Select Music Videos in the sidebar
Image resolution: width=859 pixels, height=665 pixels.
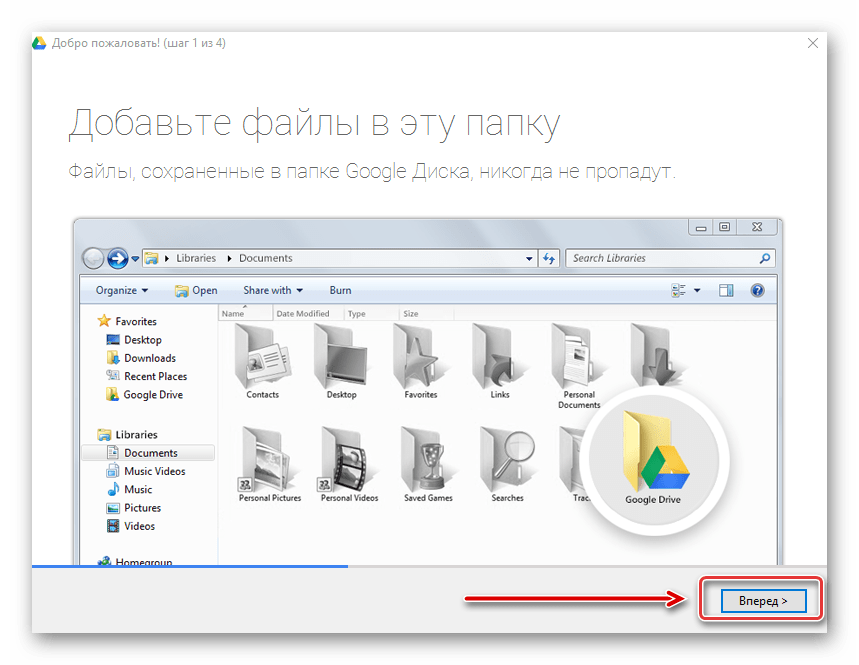146,471
